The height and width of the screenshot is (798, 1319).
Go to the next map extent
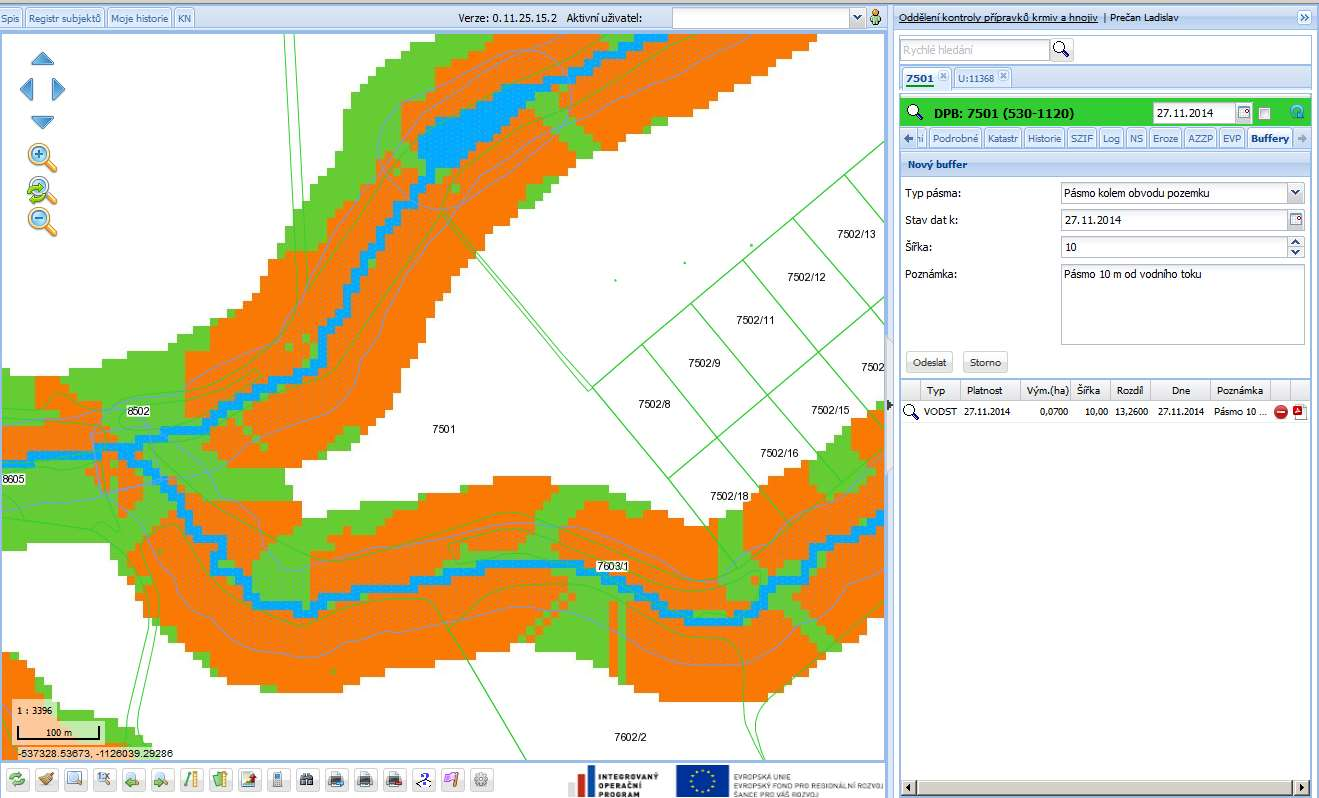coord(162,779)
